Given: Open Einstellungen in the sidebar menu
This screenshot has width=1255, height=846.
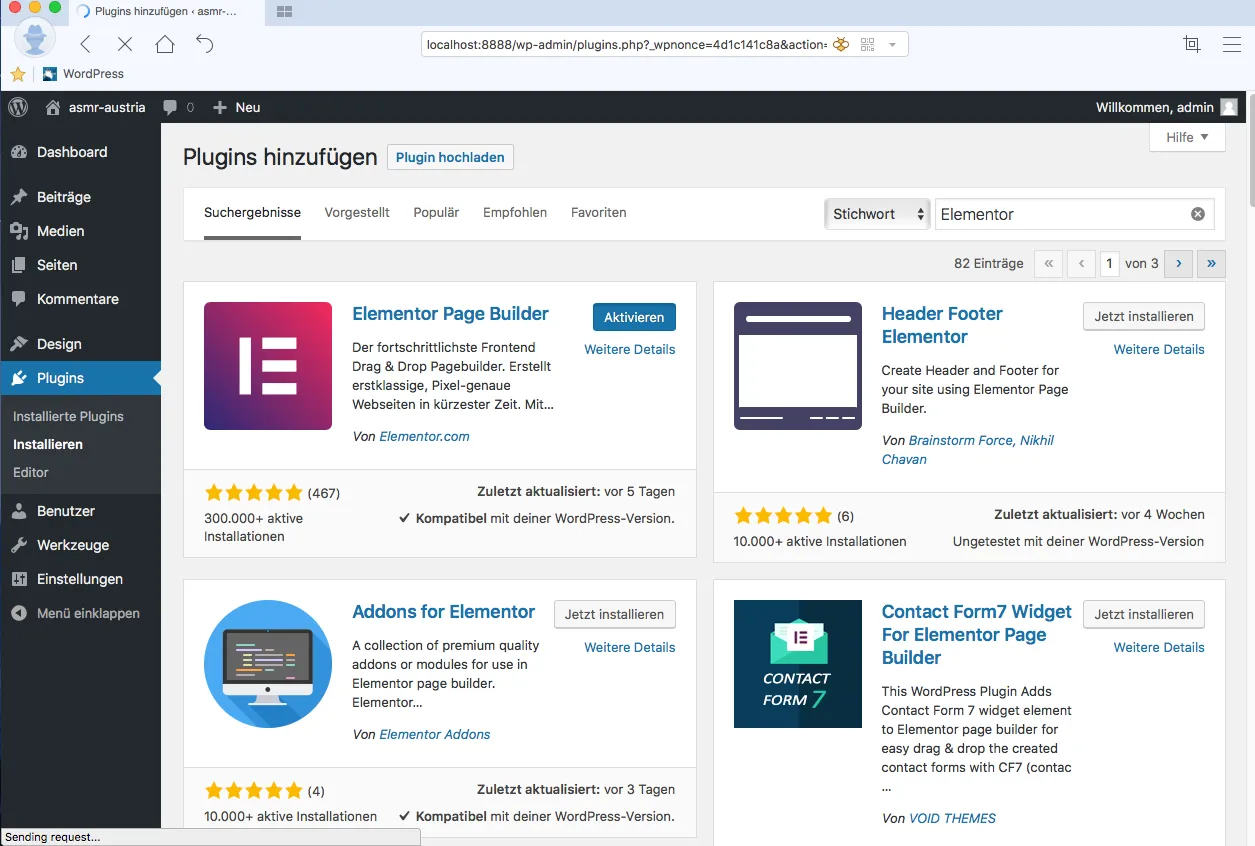Looking at the screenshot, I should click(x=80, y=579).
